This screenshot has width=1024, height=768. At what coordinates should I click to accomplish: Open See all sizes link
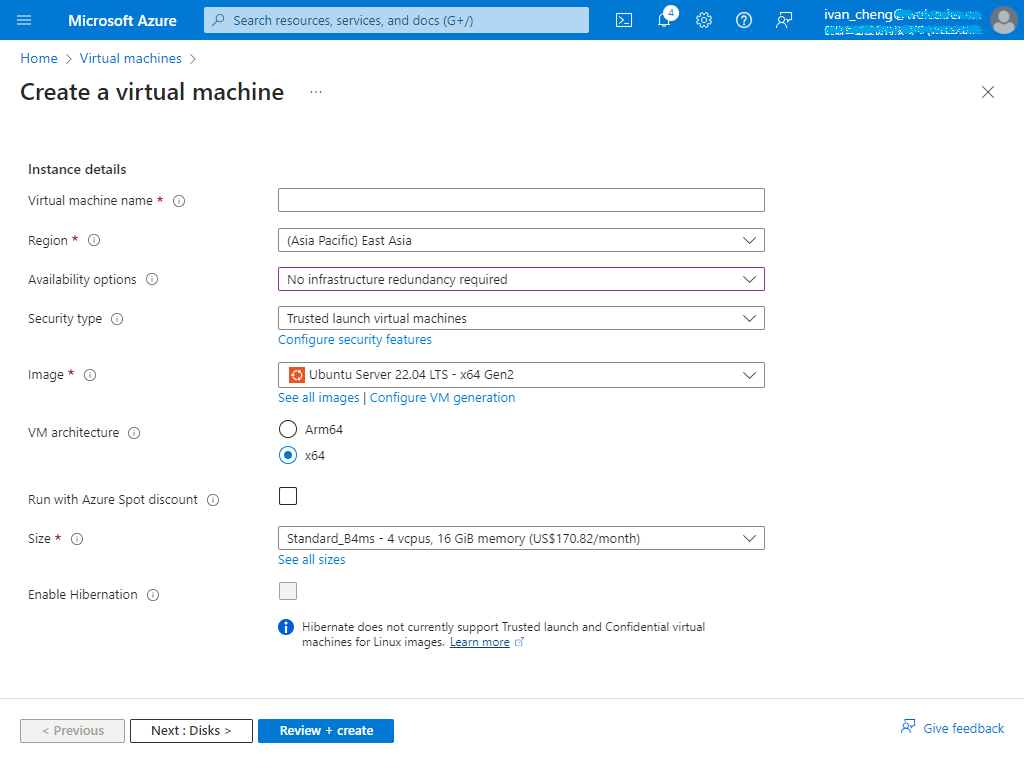(312, 560)
